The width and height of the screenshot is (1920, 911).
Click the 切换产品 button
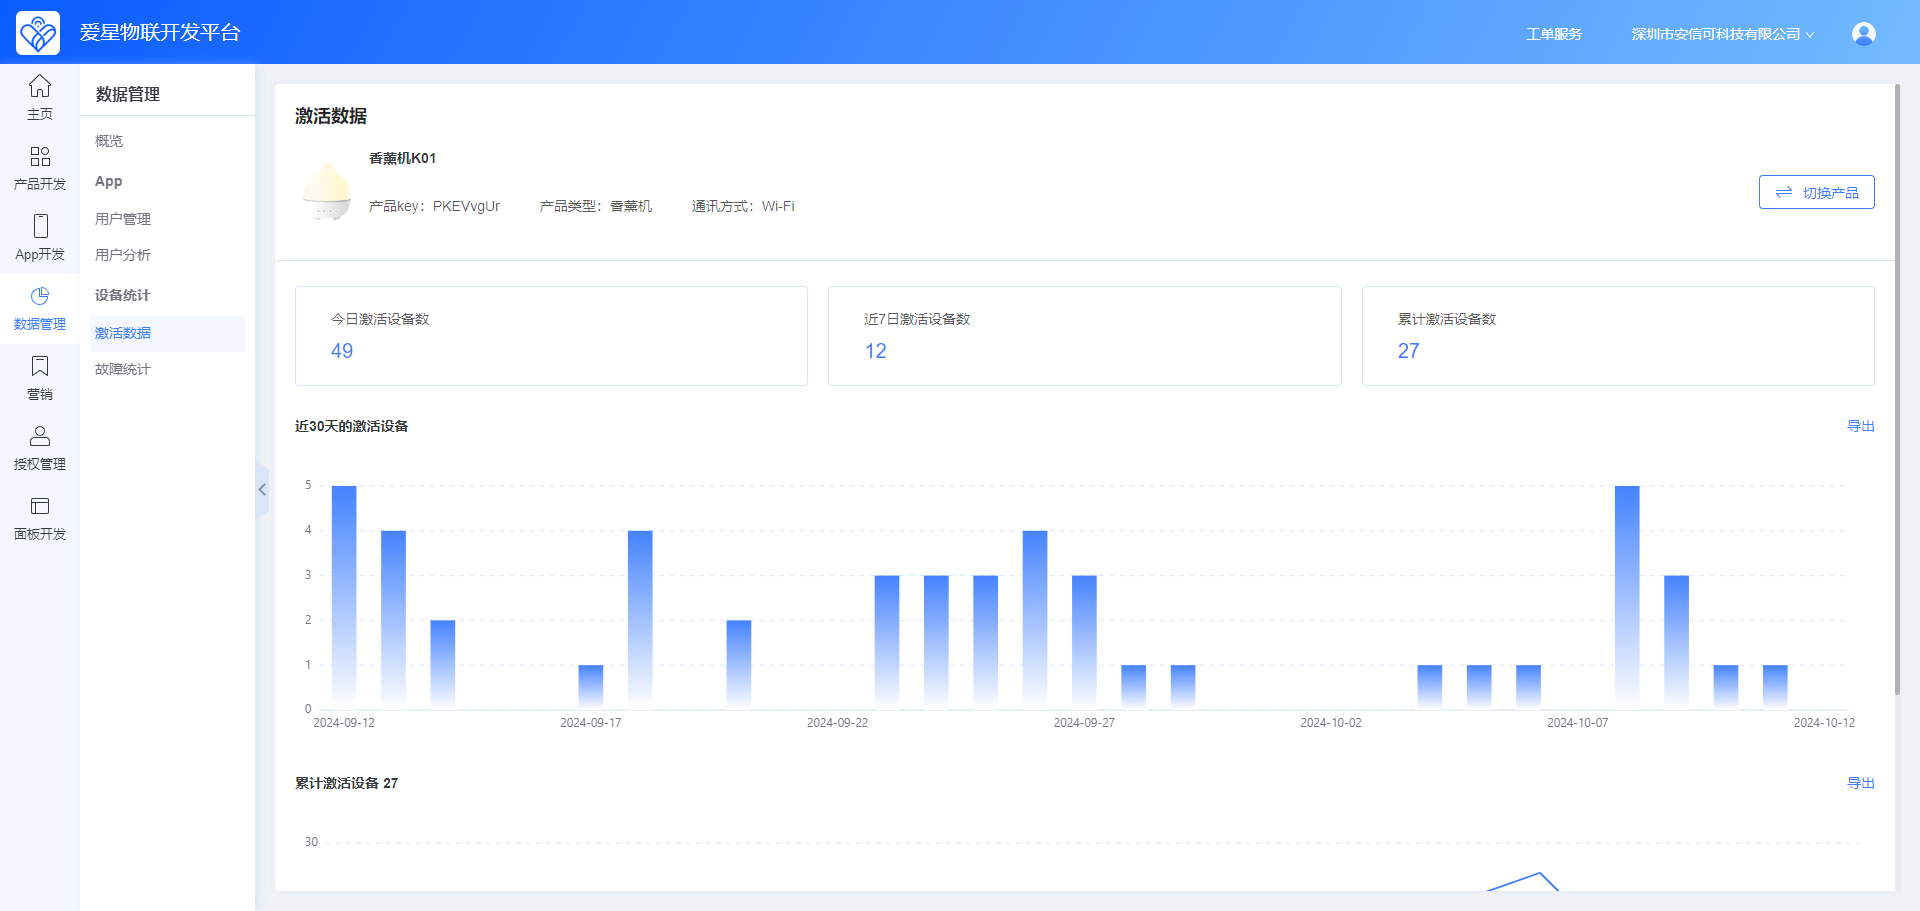1816,192
